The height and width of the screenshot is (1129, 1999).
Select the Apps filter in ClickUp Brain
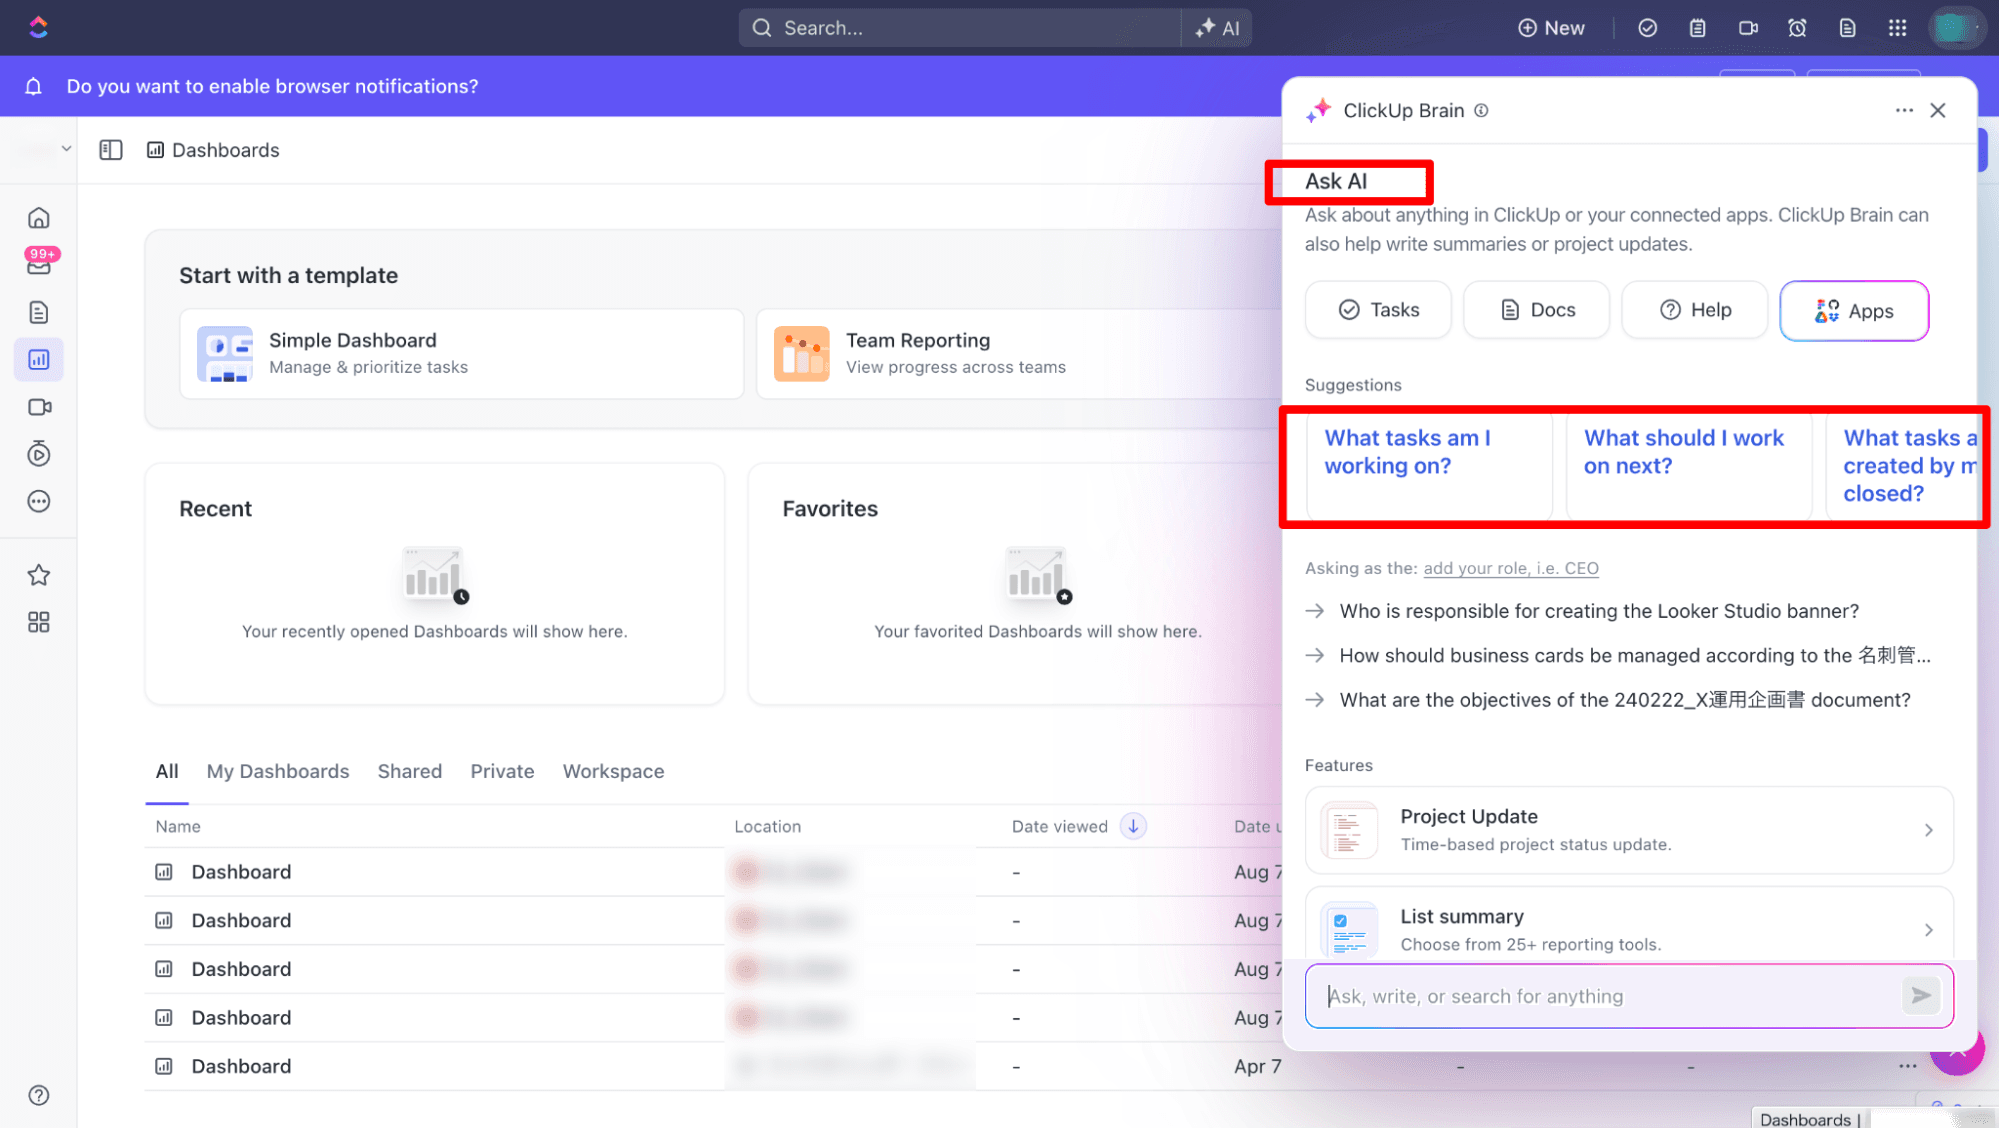pos(1854,311)
